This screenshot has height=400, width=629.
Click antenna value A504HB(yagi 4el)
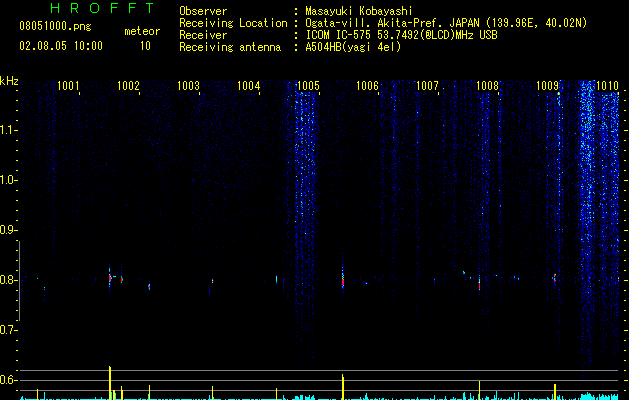point(353,47)
